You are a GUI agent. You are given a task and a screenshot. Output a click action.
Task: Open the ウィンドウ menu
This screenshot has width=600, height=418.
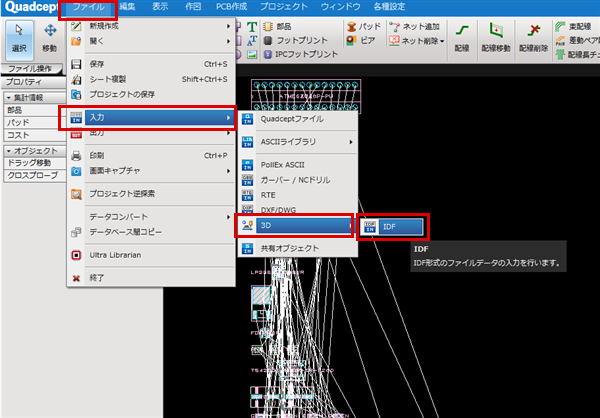click(x=341, y=7)
